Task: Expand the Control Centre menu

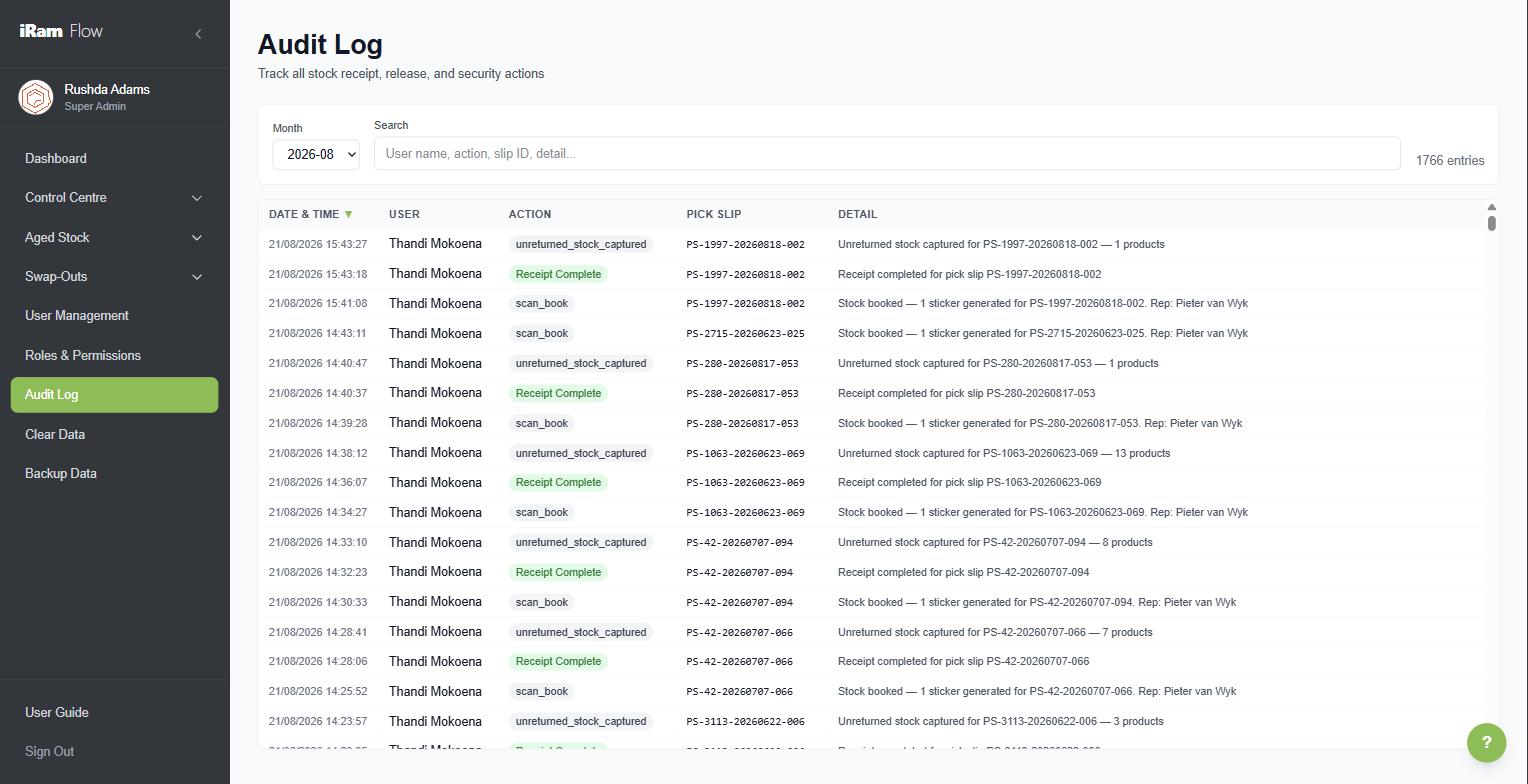Action: coord(114,198)
